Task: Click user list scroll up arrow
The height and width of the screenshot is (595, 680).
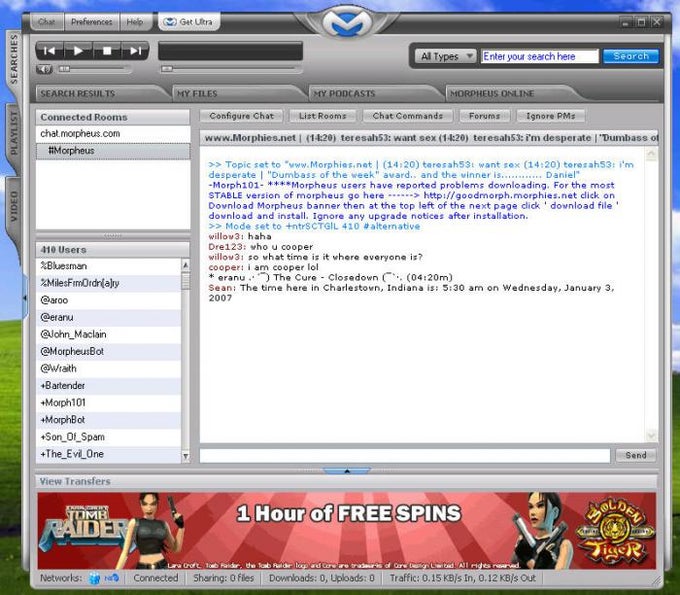Action: coord(186,264)
